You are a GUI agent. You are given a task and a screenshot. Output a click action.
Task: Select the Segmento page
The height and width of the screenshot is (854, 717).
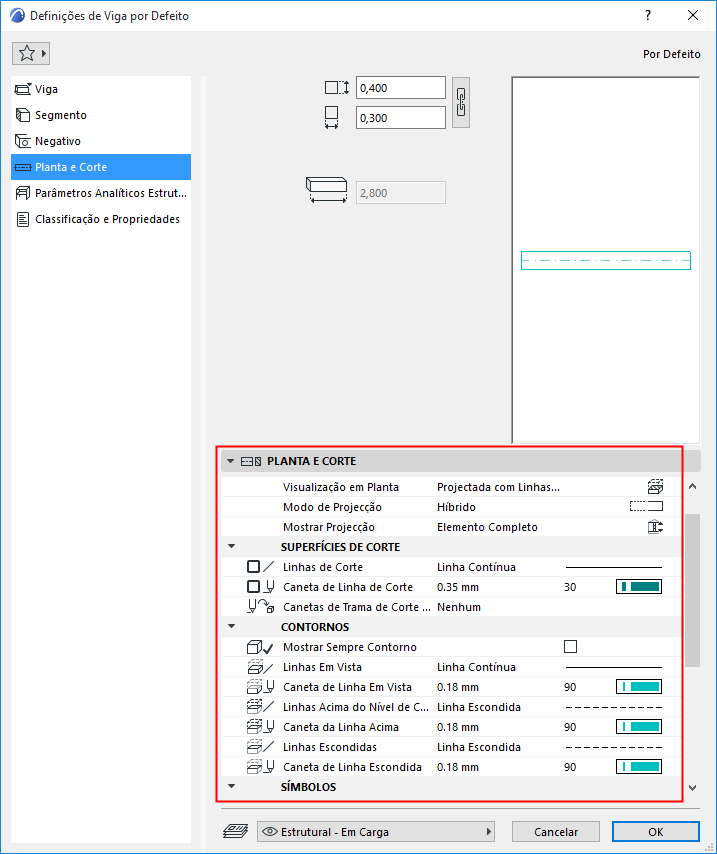click(101, 115)
